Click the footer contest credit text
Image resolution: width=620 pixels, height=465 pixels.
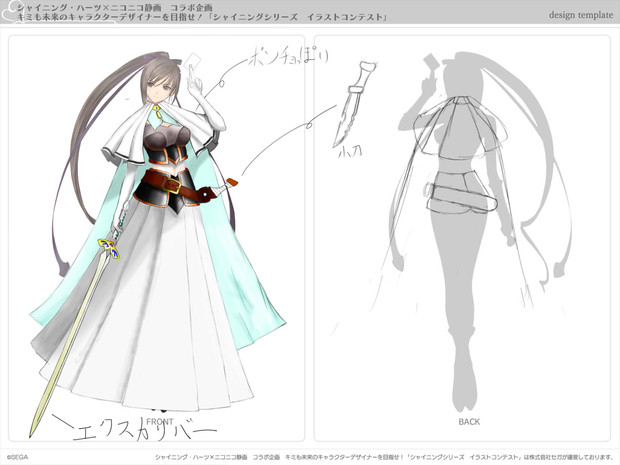[x=384, y=457]
